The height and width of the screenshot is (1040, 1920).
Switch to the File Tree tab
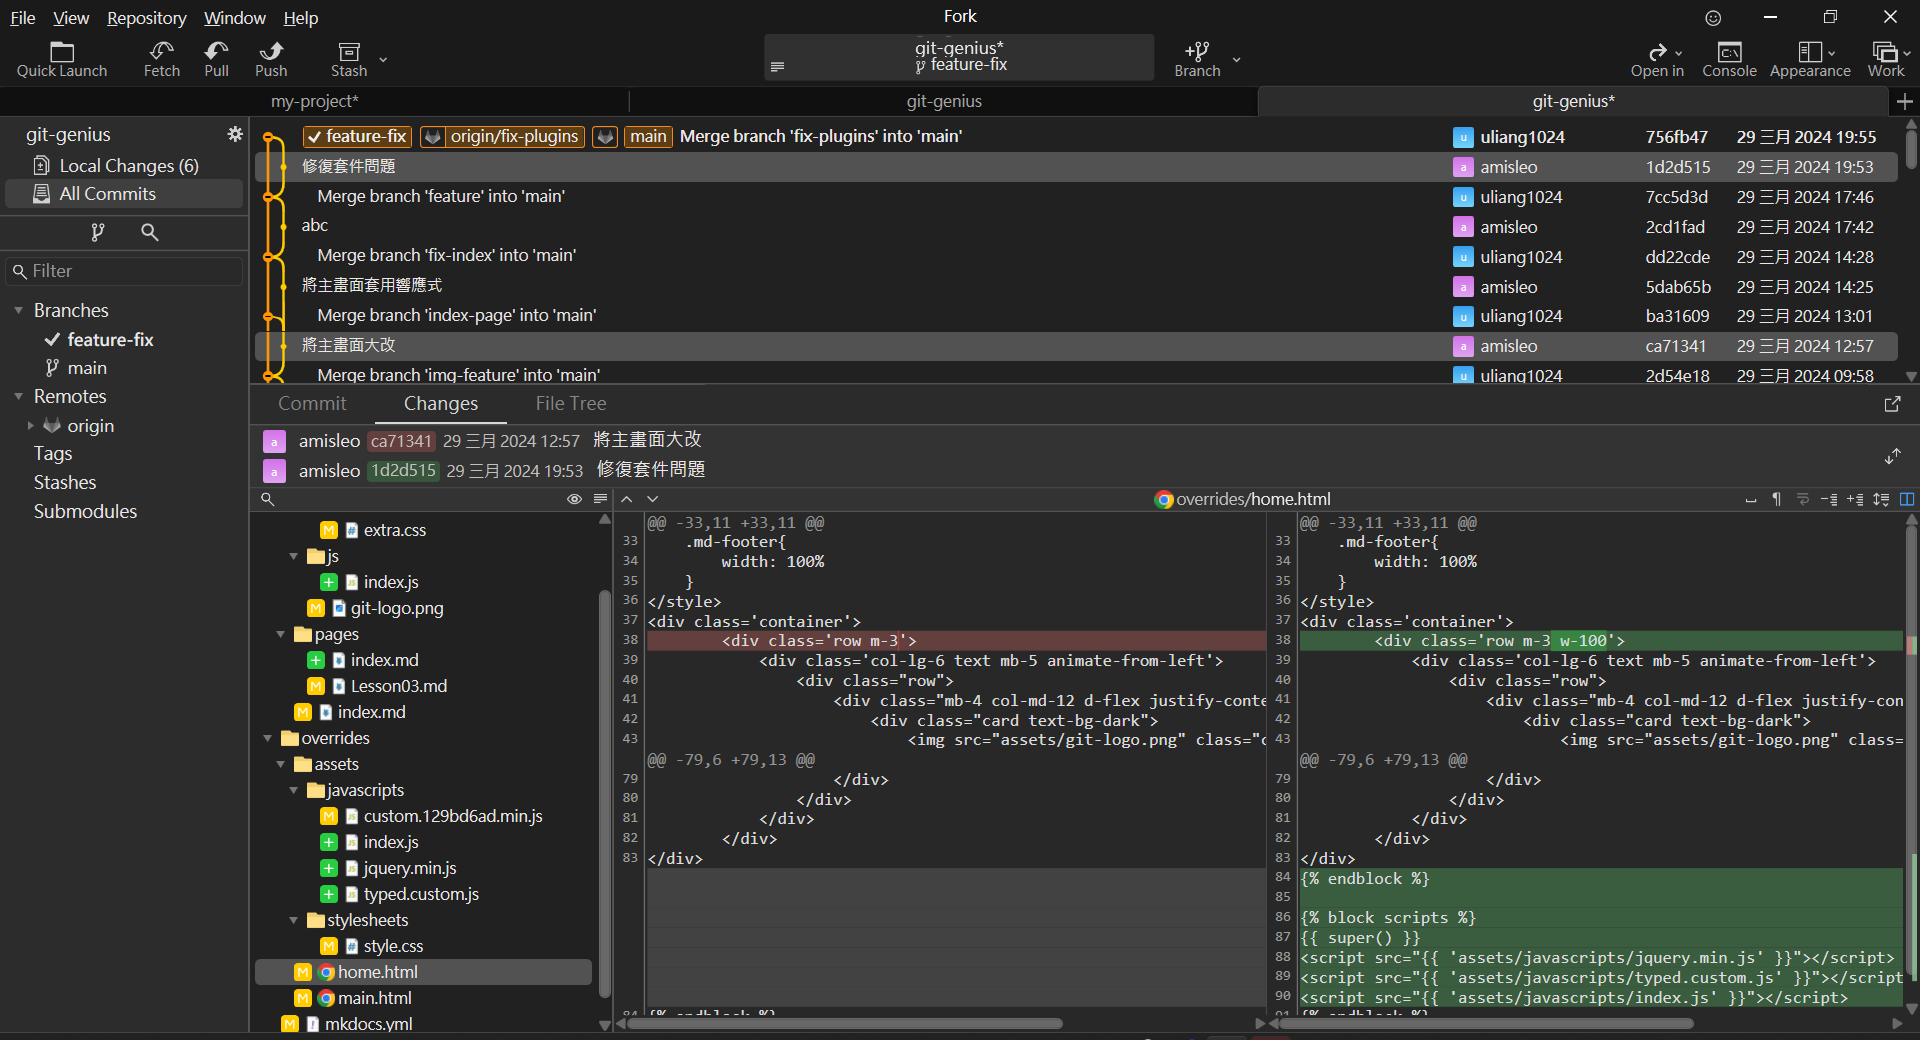tap(571, 404)
